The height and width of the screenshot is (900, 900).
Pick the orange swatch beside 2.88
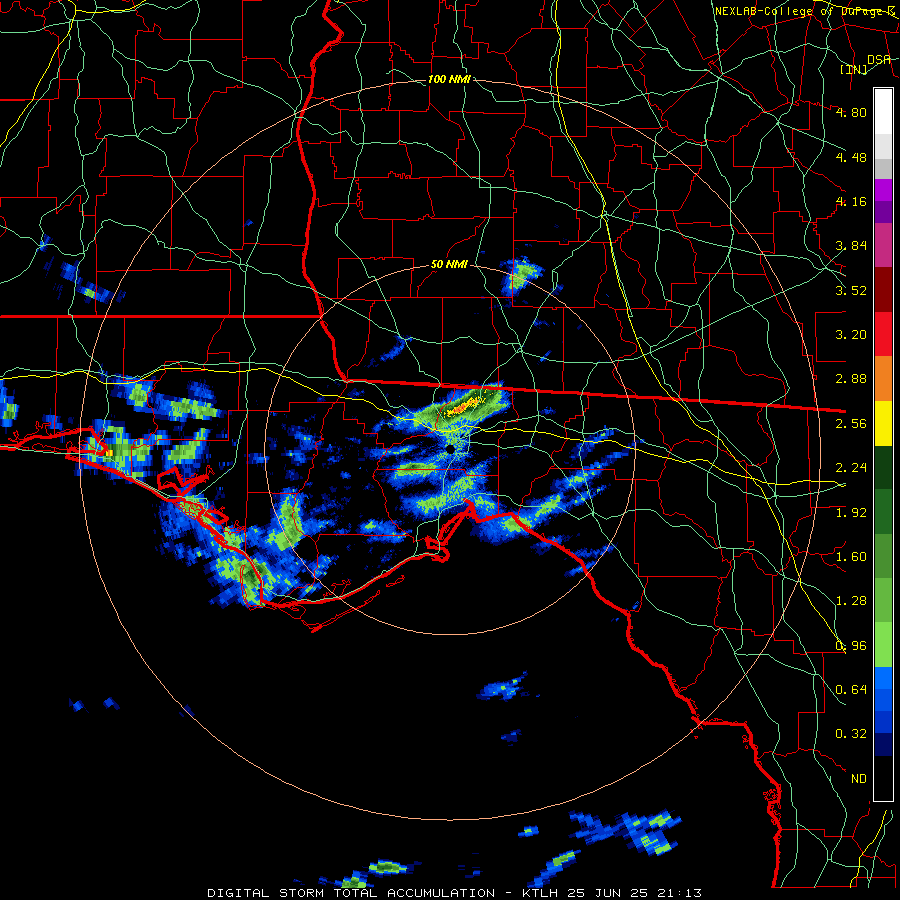coord(883,379)
